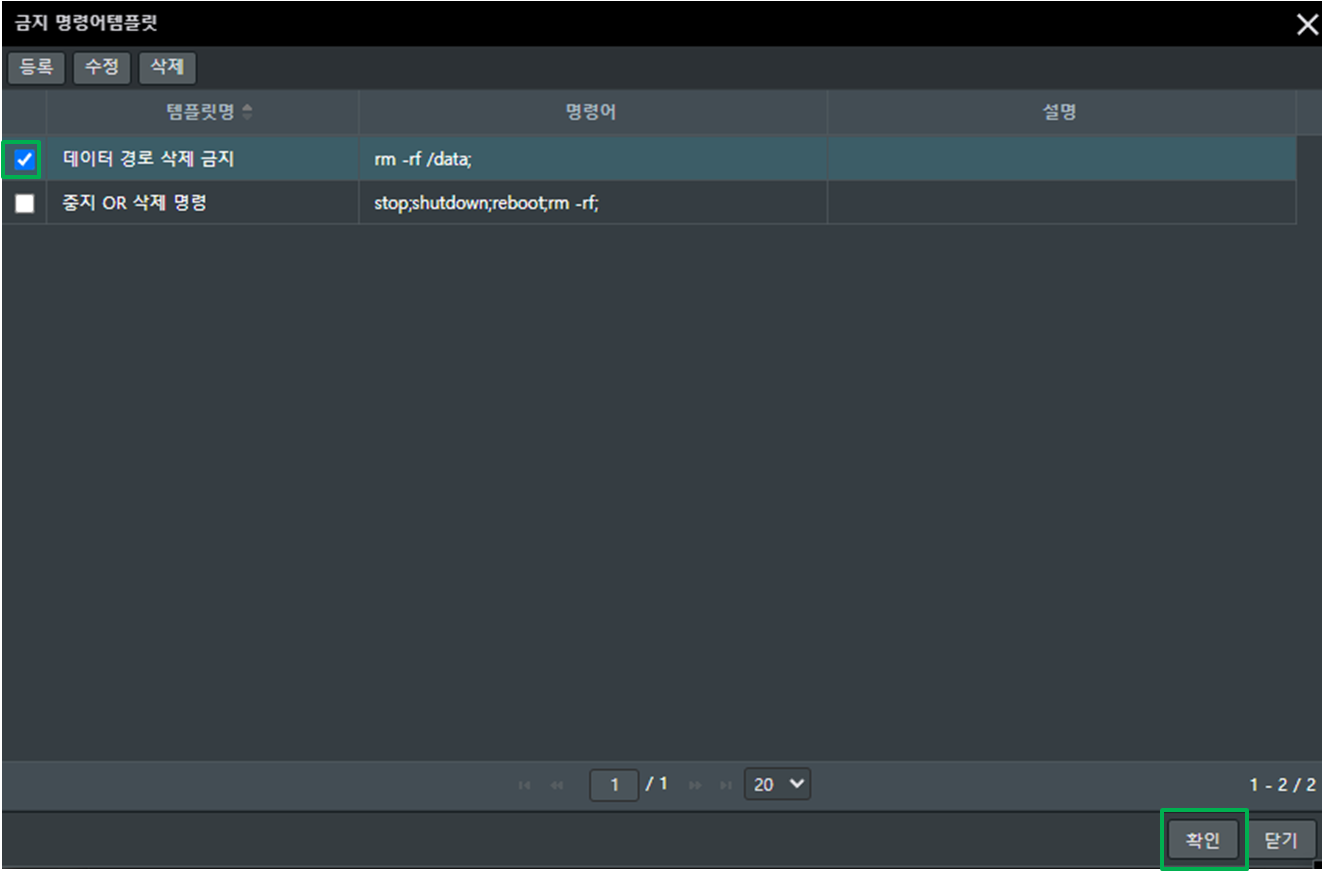The width and height of the screenshot is (1323, 872).
Task: Click the first page pagination icon
Action: pos(524,786)
